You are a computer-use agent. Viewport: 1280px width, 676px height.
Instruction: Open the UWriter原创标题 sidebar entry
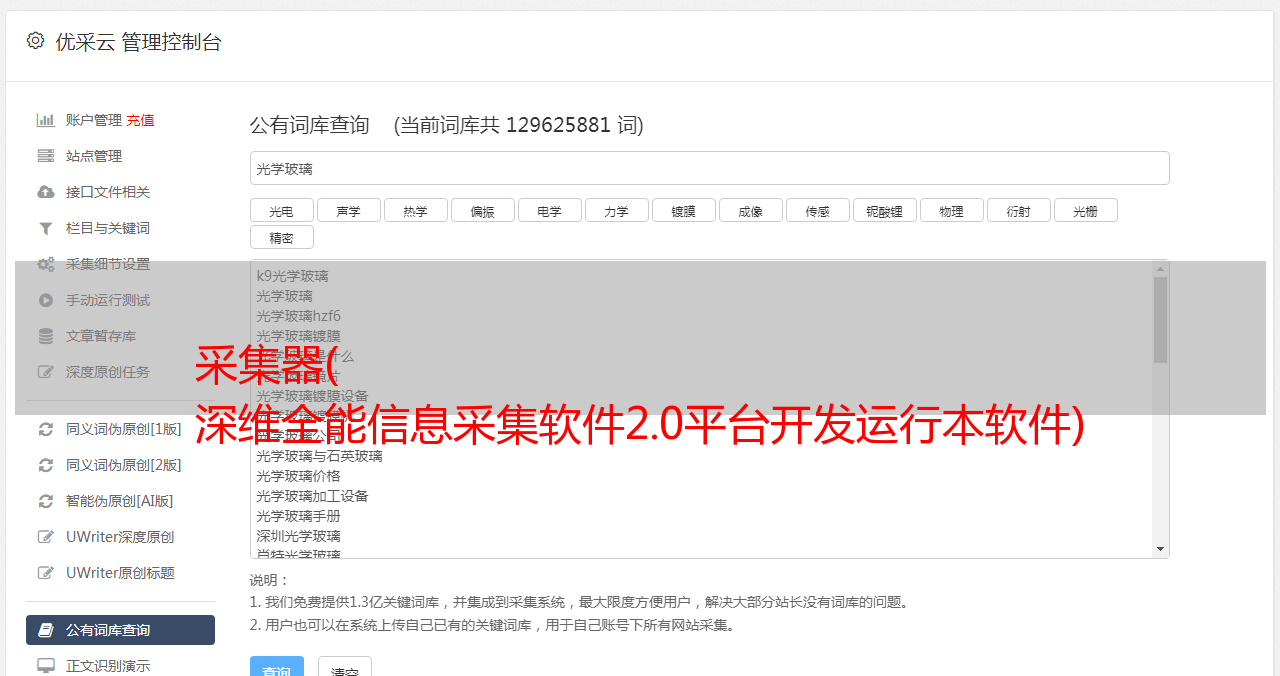[x=120, y=573]
